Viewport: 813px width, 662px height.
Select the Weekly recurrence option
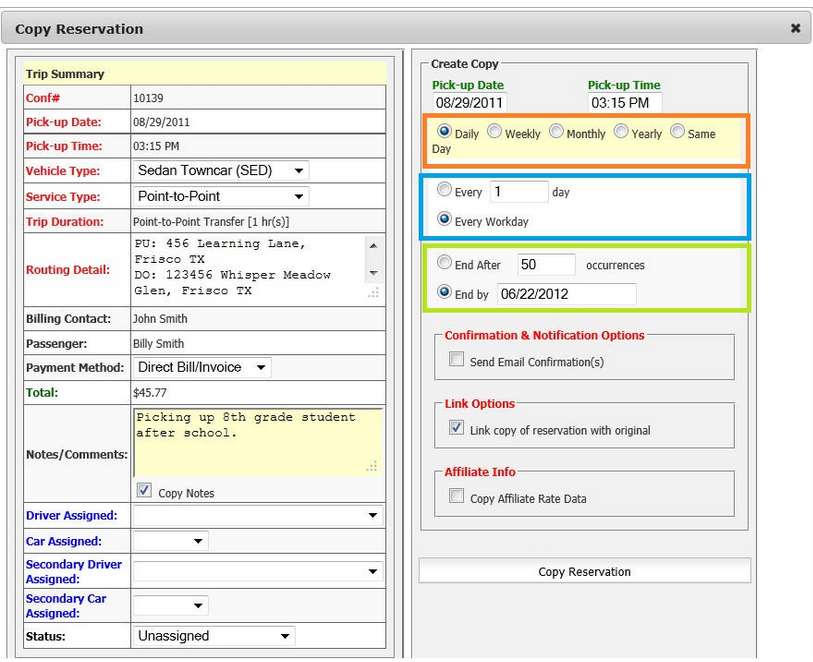494,132
